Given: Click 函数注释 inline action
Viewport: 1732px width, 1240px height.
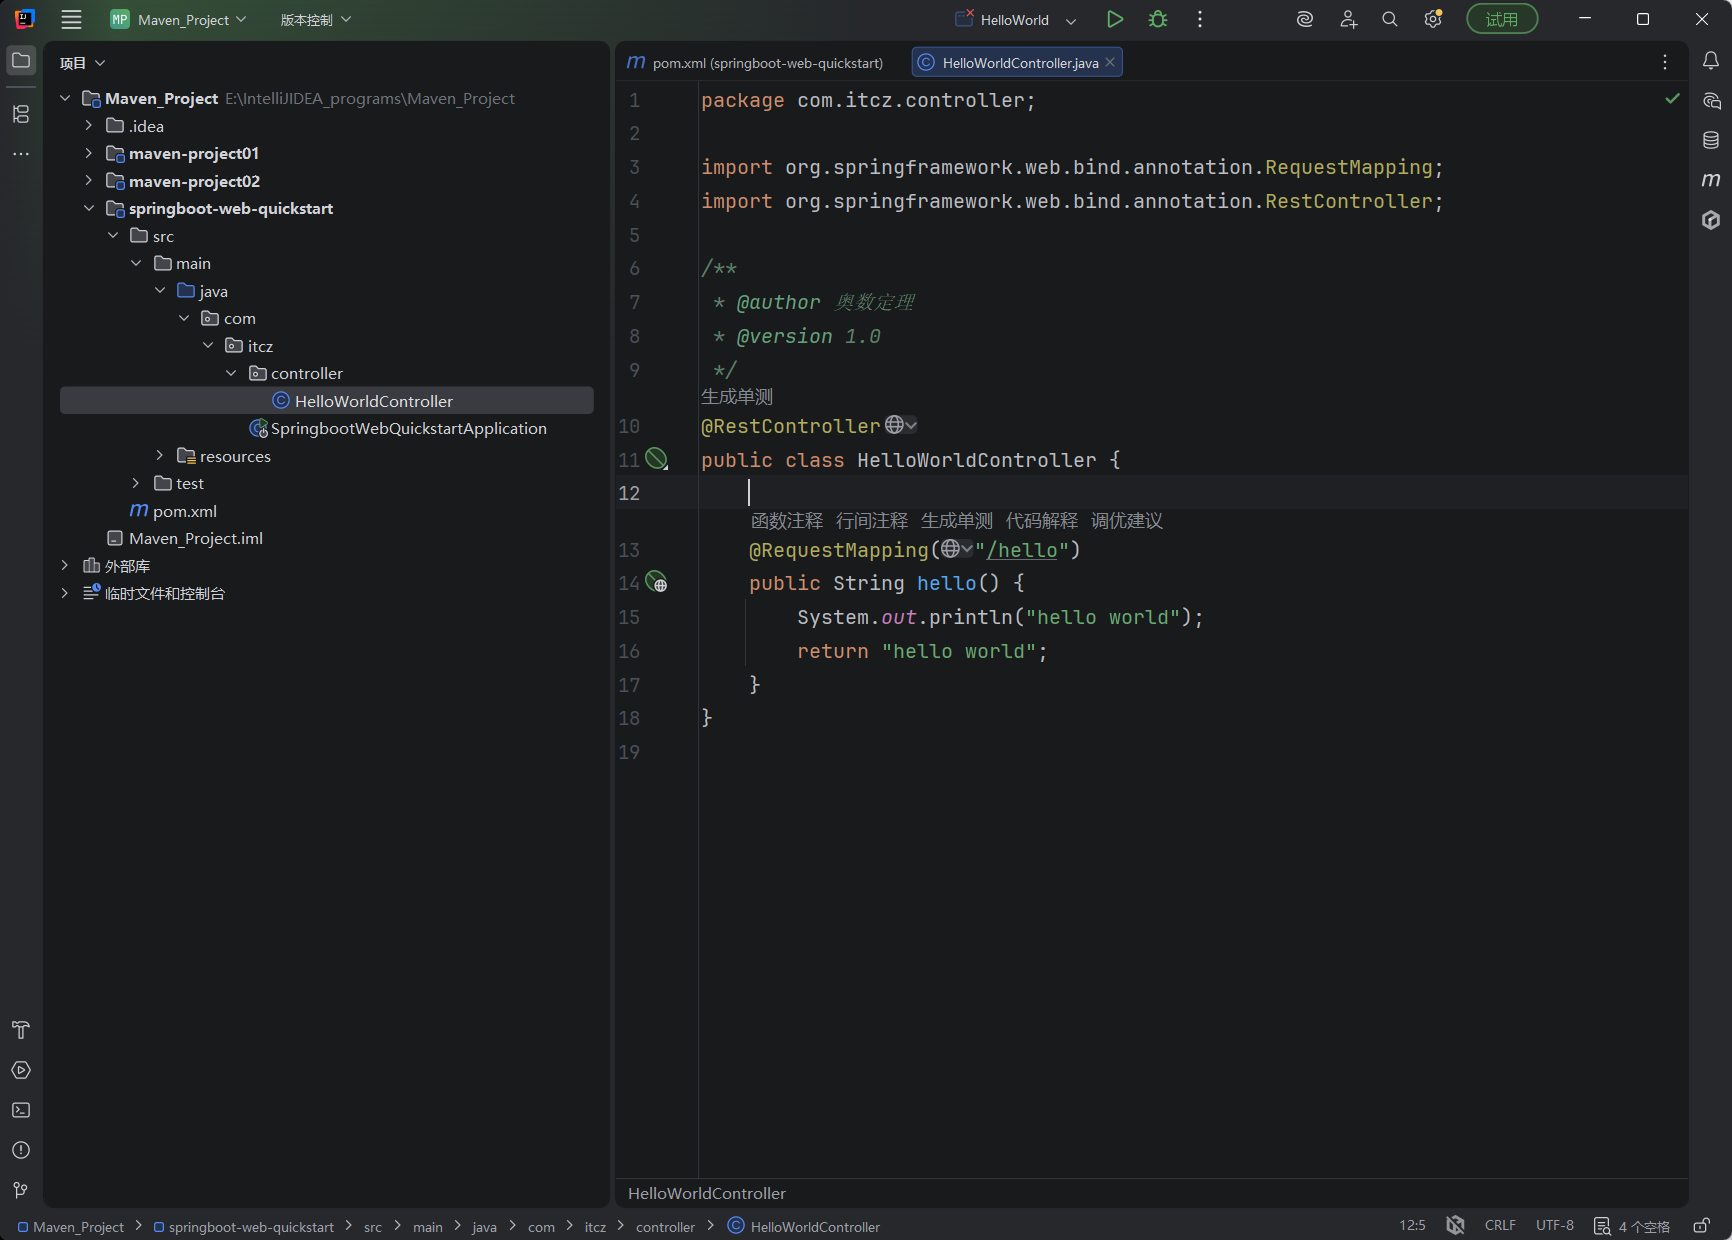Looking at the screenshot, I should coord(787,521).
